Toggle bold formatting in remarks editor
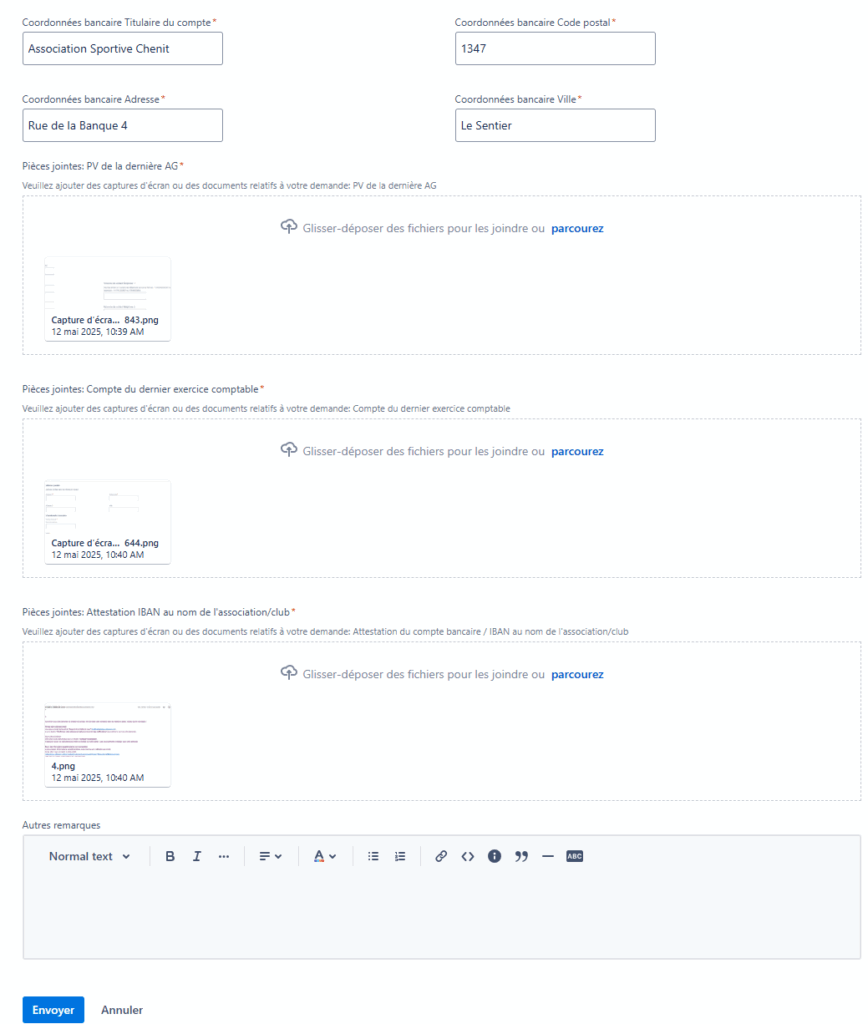The width and height of the screenshot is (868, 1024). click(x=170, y=856)
